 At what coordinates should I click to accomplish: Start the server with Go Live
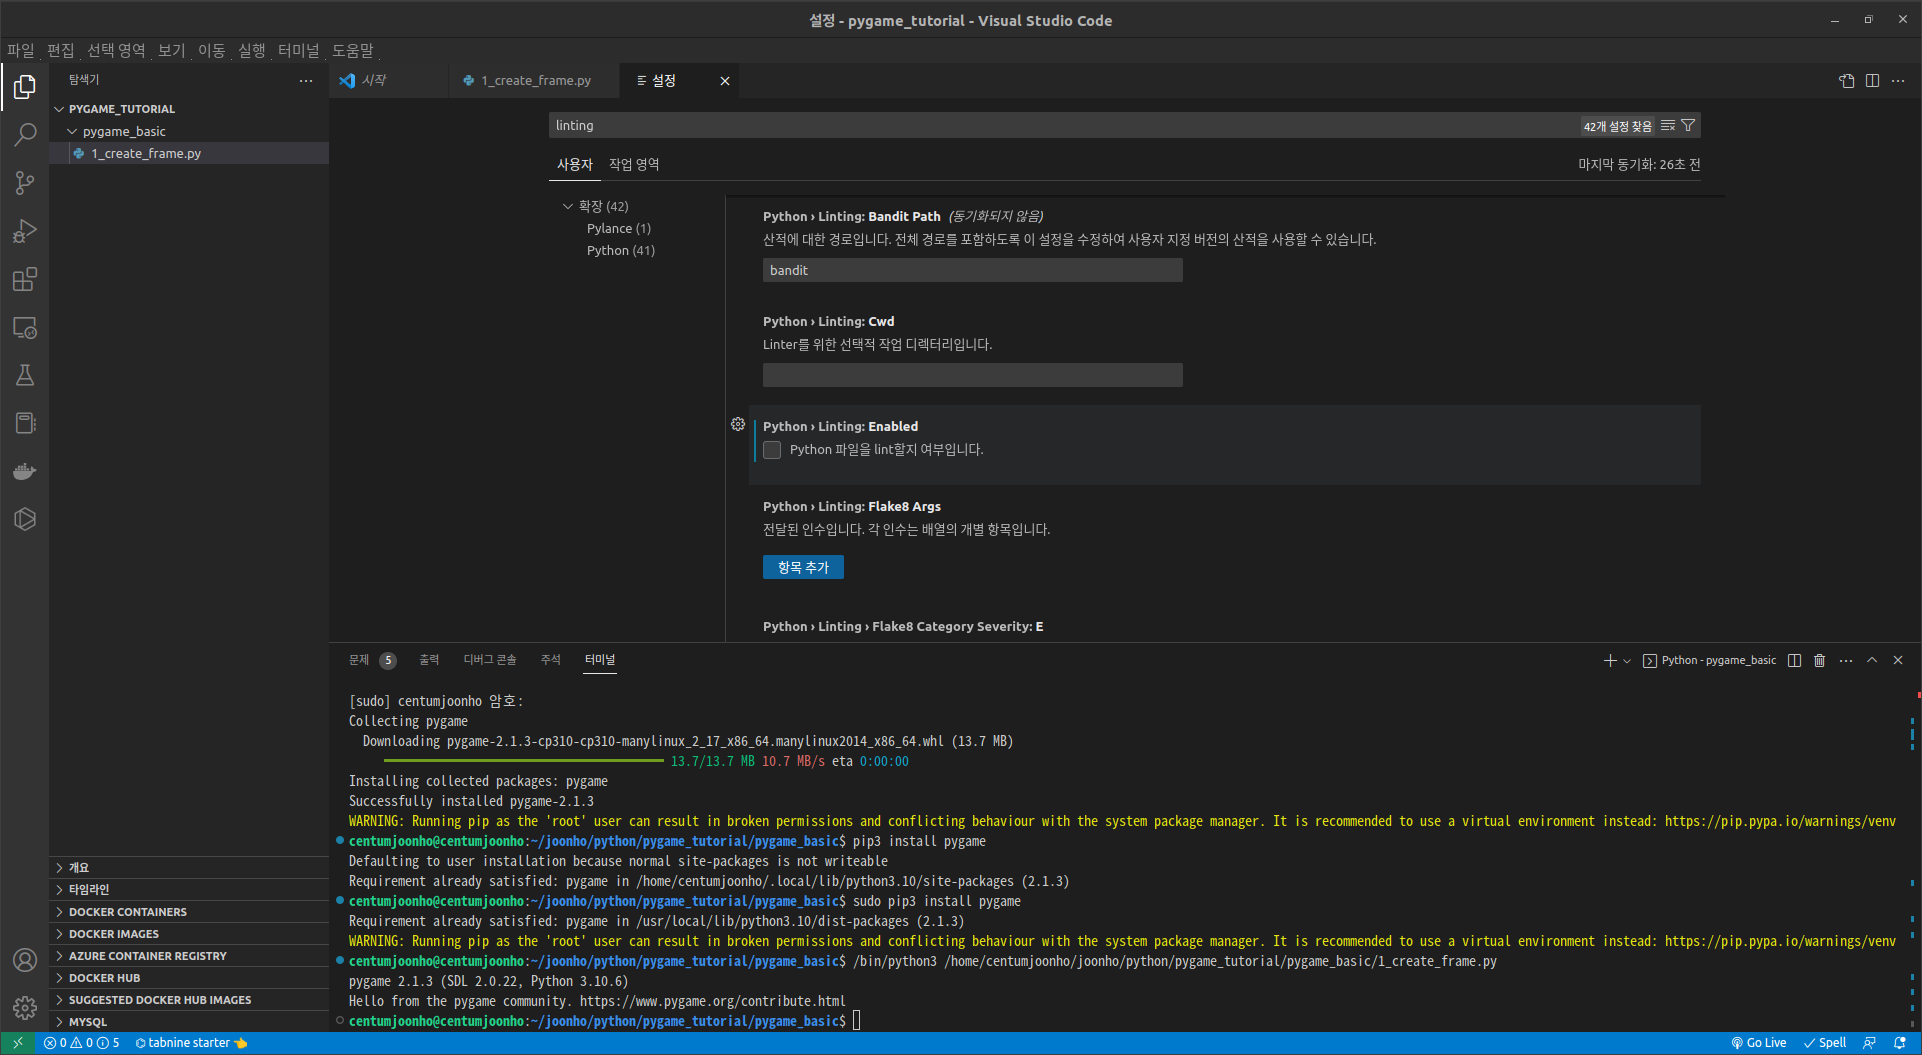[x=1758, y=1043]
